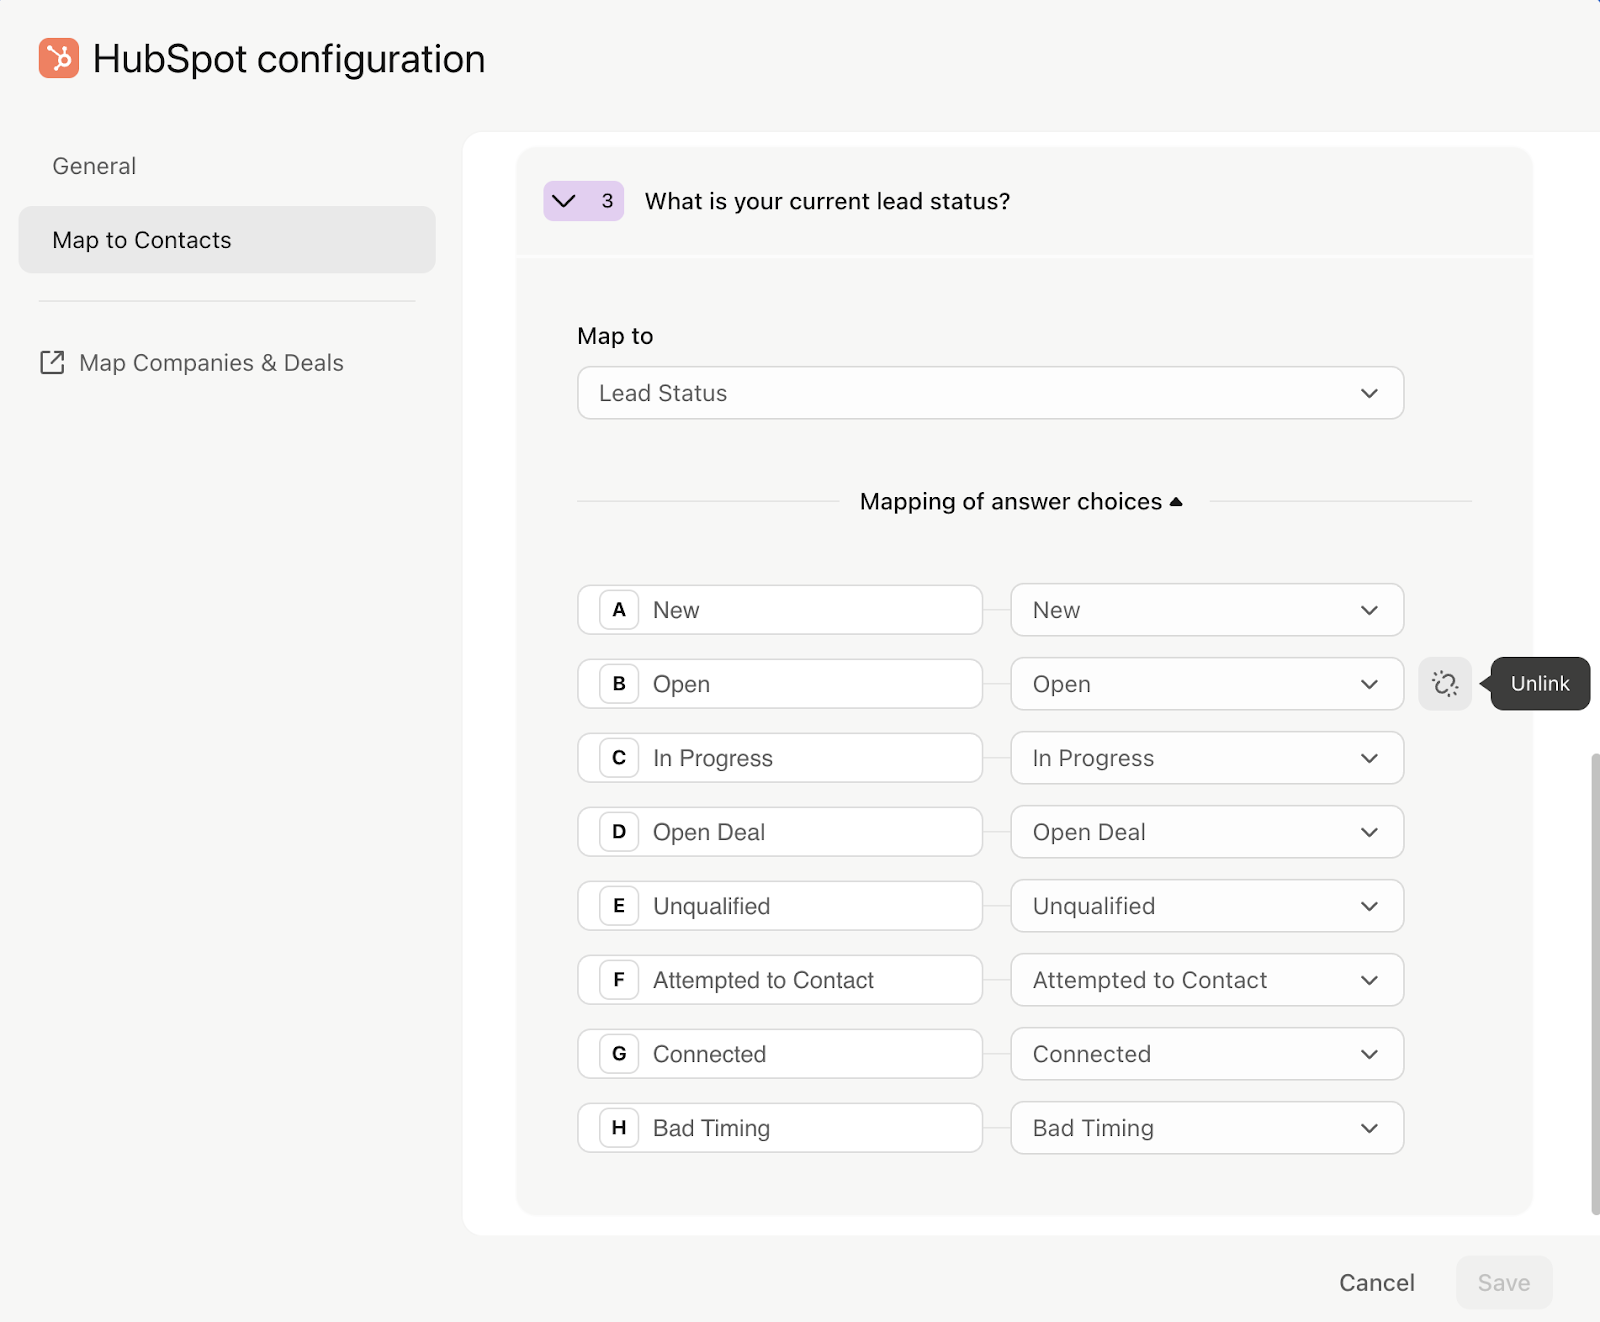The image size is (1600, 1322).
Task: Click the Unlink icon beside Open
Action: 1445,684
